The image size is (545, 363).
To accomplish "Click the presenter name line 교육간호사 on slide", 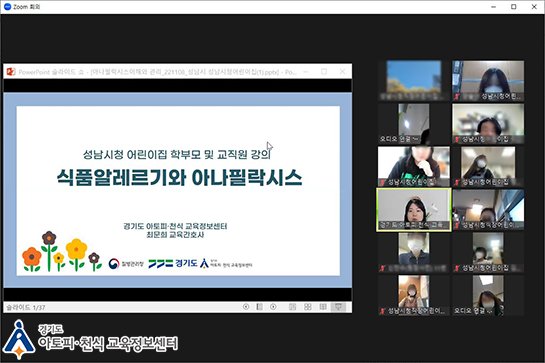I will pos(175,235).
